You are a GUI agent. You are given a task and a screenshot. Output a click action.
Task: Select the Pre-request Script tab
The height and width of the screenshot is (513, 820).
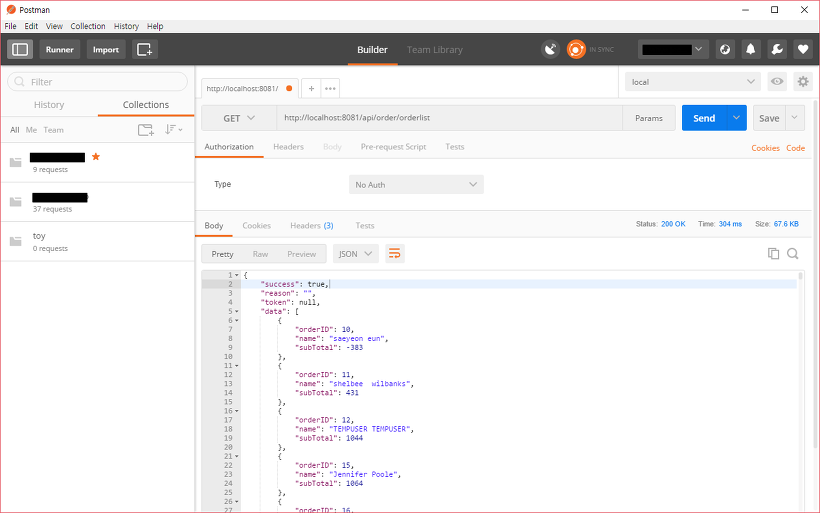[393, 147]
